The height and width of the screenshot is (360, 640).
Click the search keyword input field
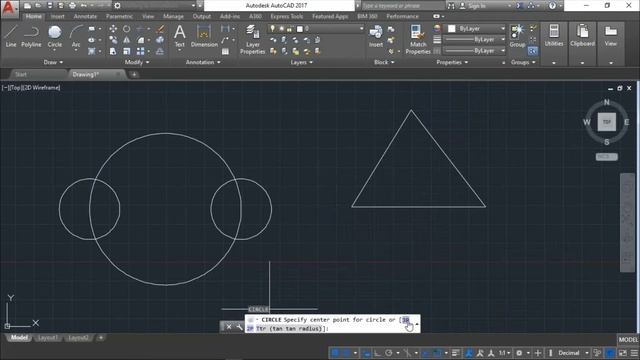coord(402,6)
